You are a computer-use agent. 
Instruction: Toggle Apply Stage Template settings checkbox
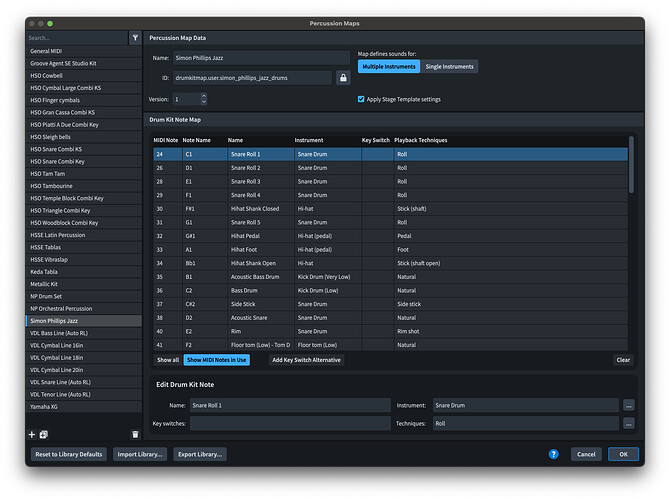pyautogui.click(x=361, y=99)
